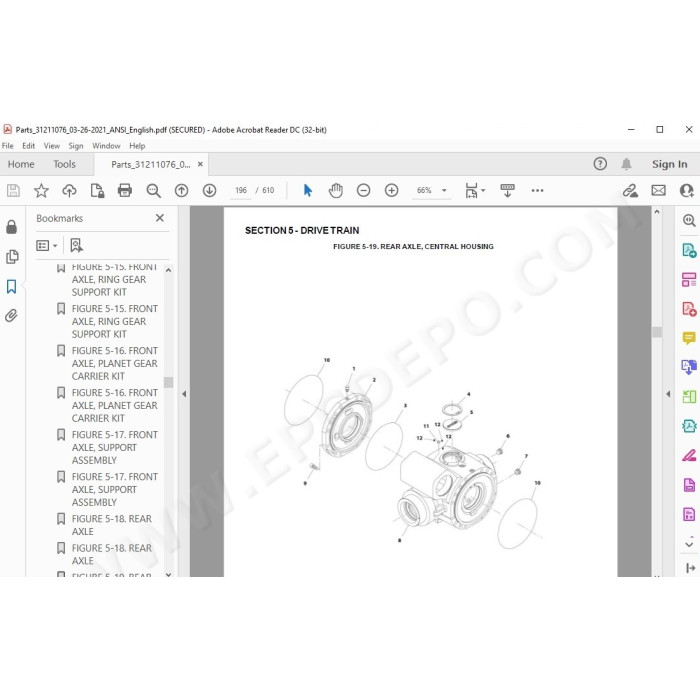The height and width of the screenshot is (700, 700).
Task: Click the page number field showing 196
Action: tap(241, 191)
